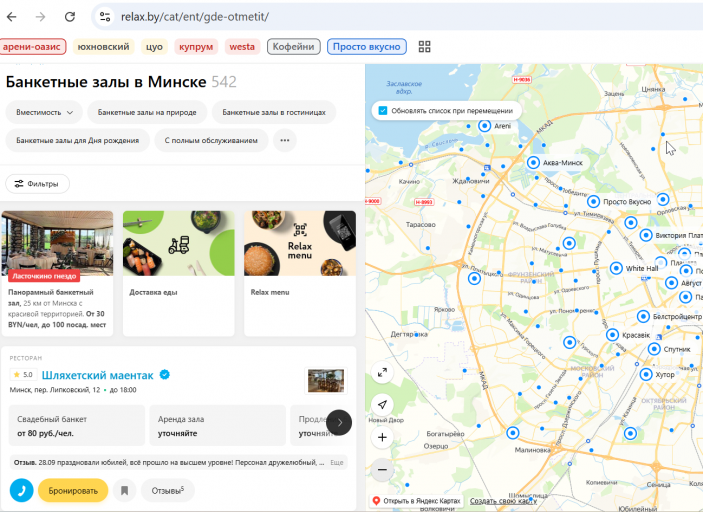This screenshot has height=512, width=703.
Task: Open Открыть в Яндекс Картах link
Action: (417, 501)
